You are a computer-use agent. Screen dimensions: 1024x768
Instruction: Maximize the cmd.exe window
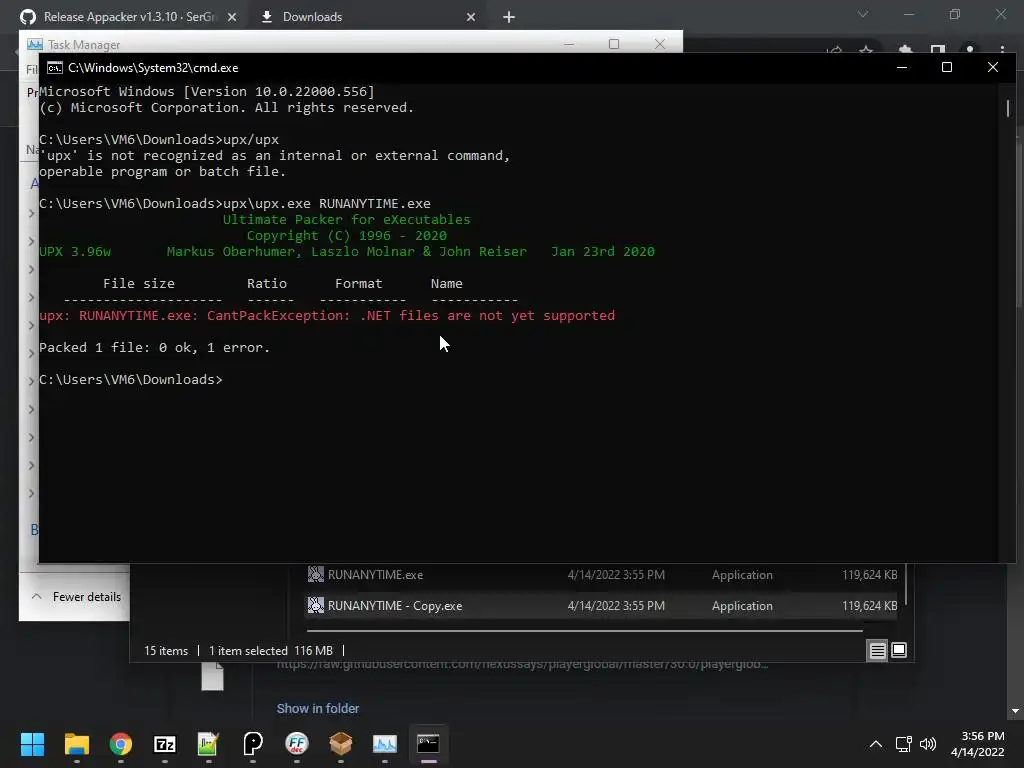[947, 67]
